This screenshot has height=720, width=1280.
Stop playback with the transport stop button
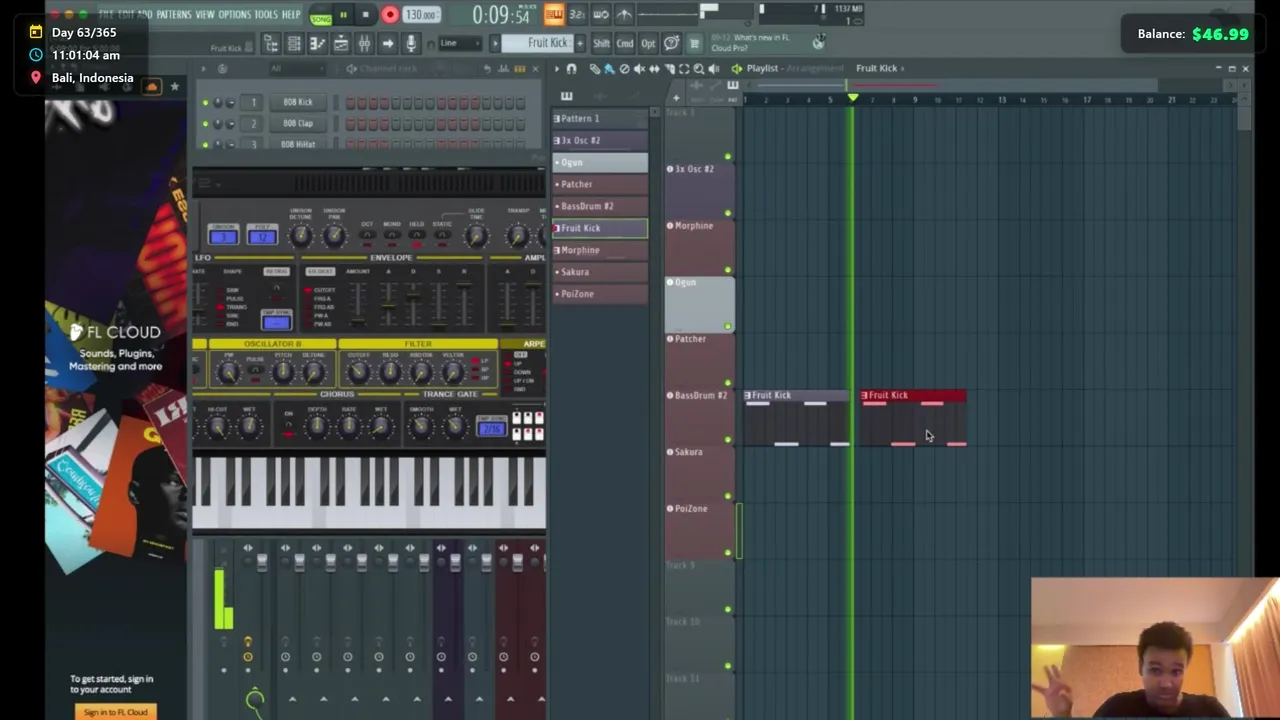point(365,15)
